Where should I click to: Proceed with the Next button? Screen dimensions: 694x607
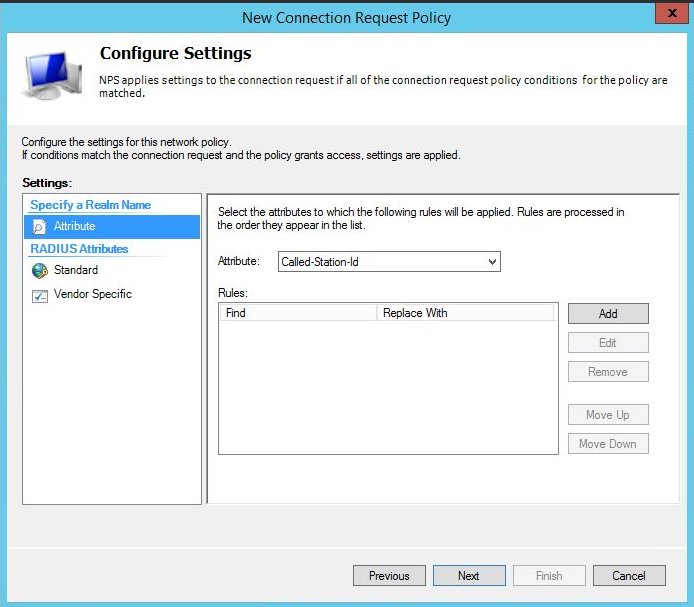point(468,576)
